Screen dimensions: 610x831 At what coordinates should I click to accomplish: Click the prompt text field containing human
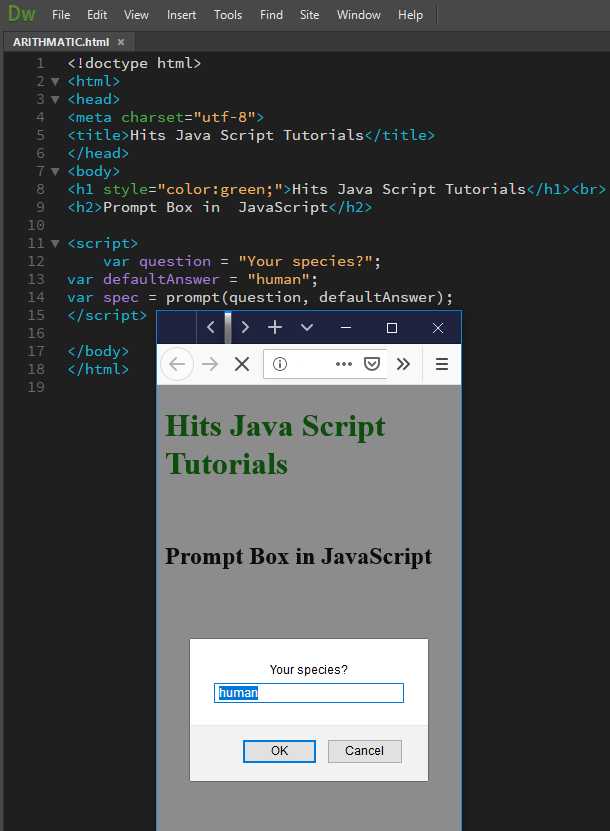click(x=309, y=693)
